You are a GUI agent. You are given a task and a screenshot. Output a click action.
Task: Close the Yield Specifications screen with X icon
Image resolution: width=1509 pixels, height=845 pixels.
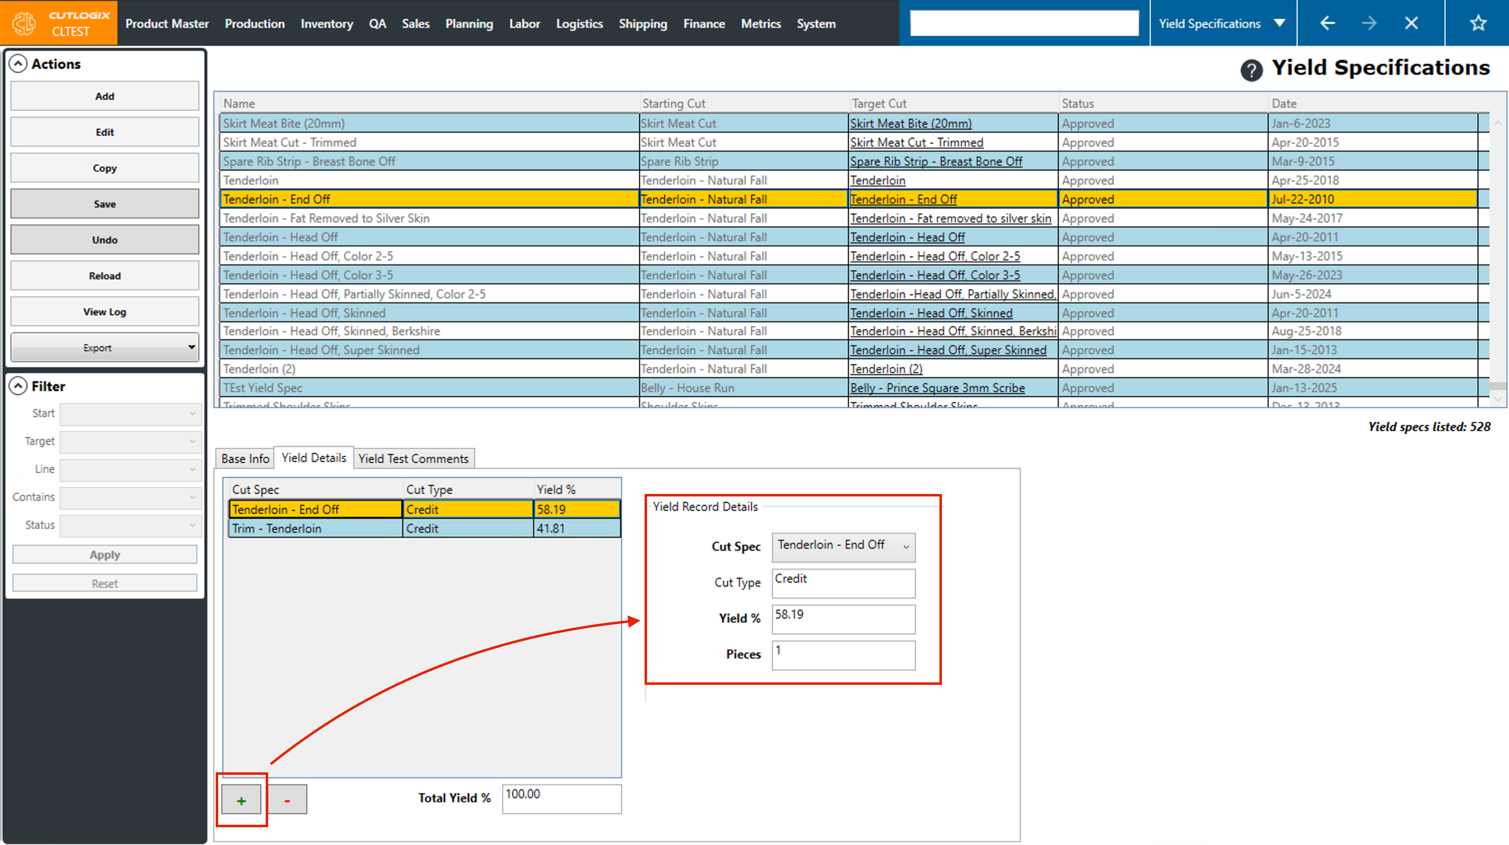1411,23
